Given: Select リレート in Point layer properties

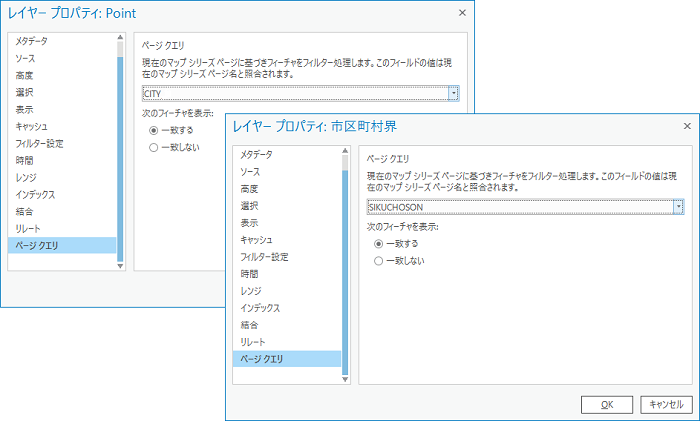Looking at the screenshot, I should tap(28, 229).
